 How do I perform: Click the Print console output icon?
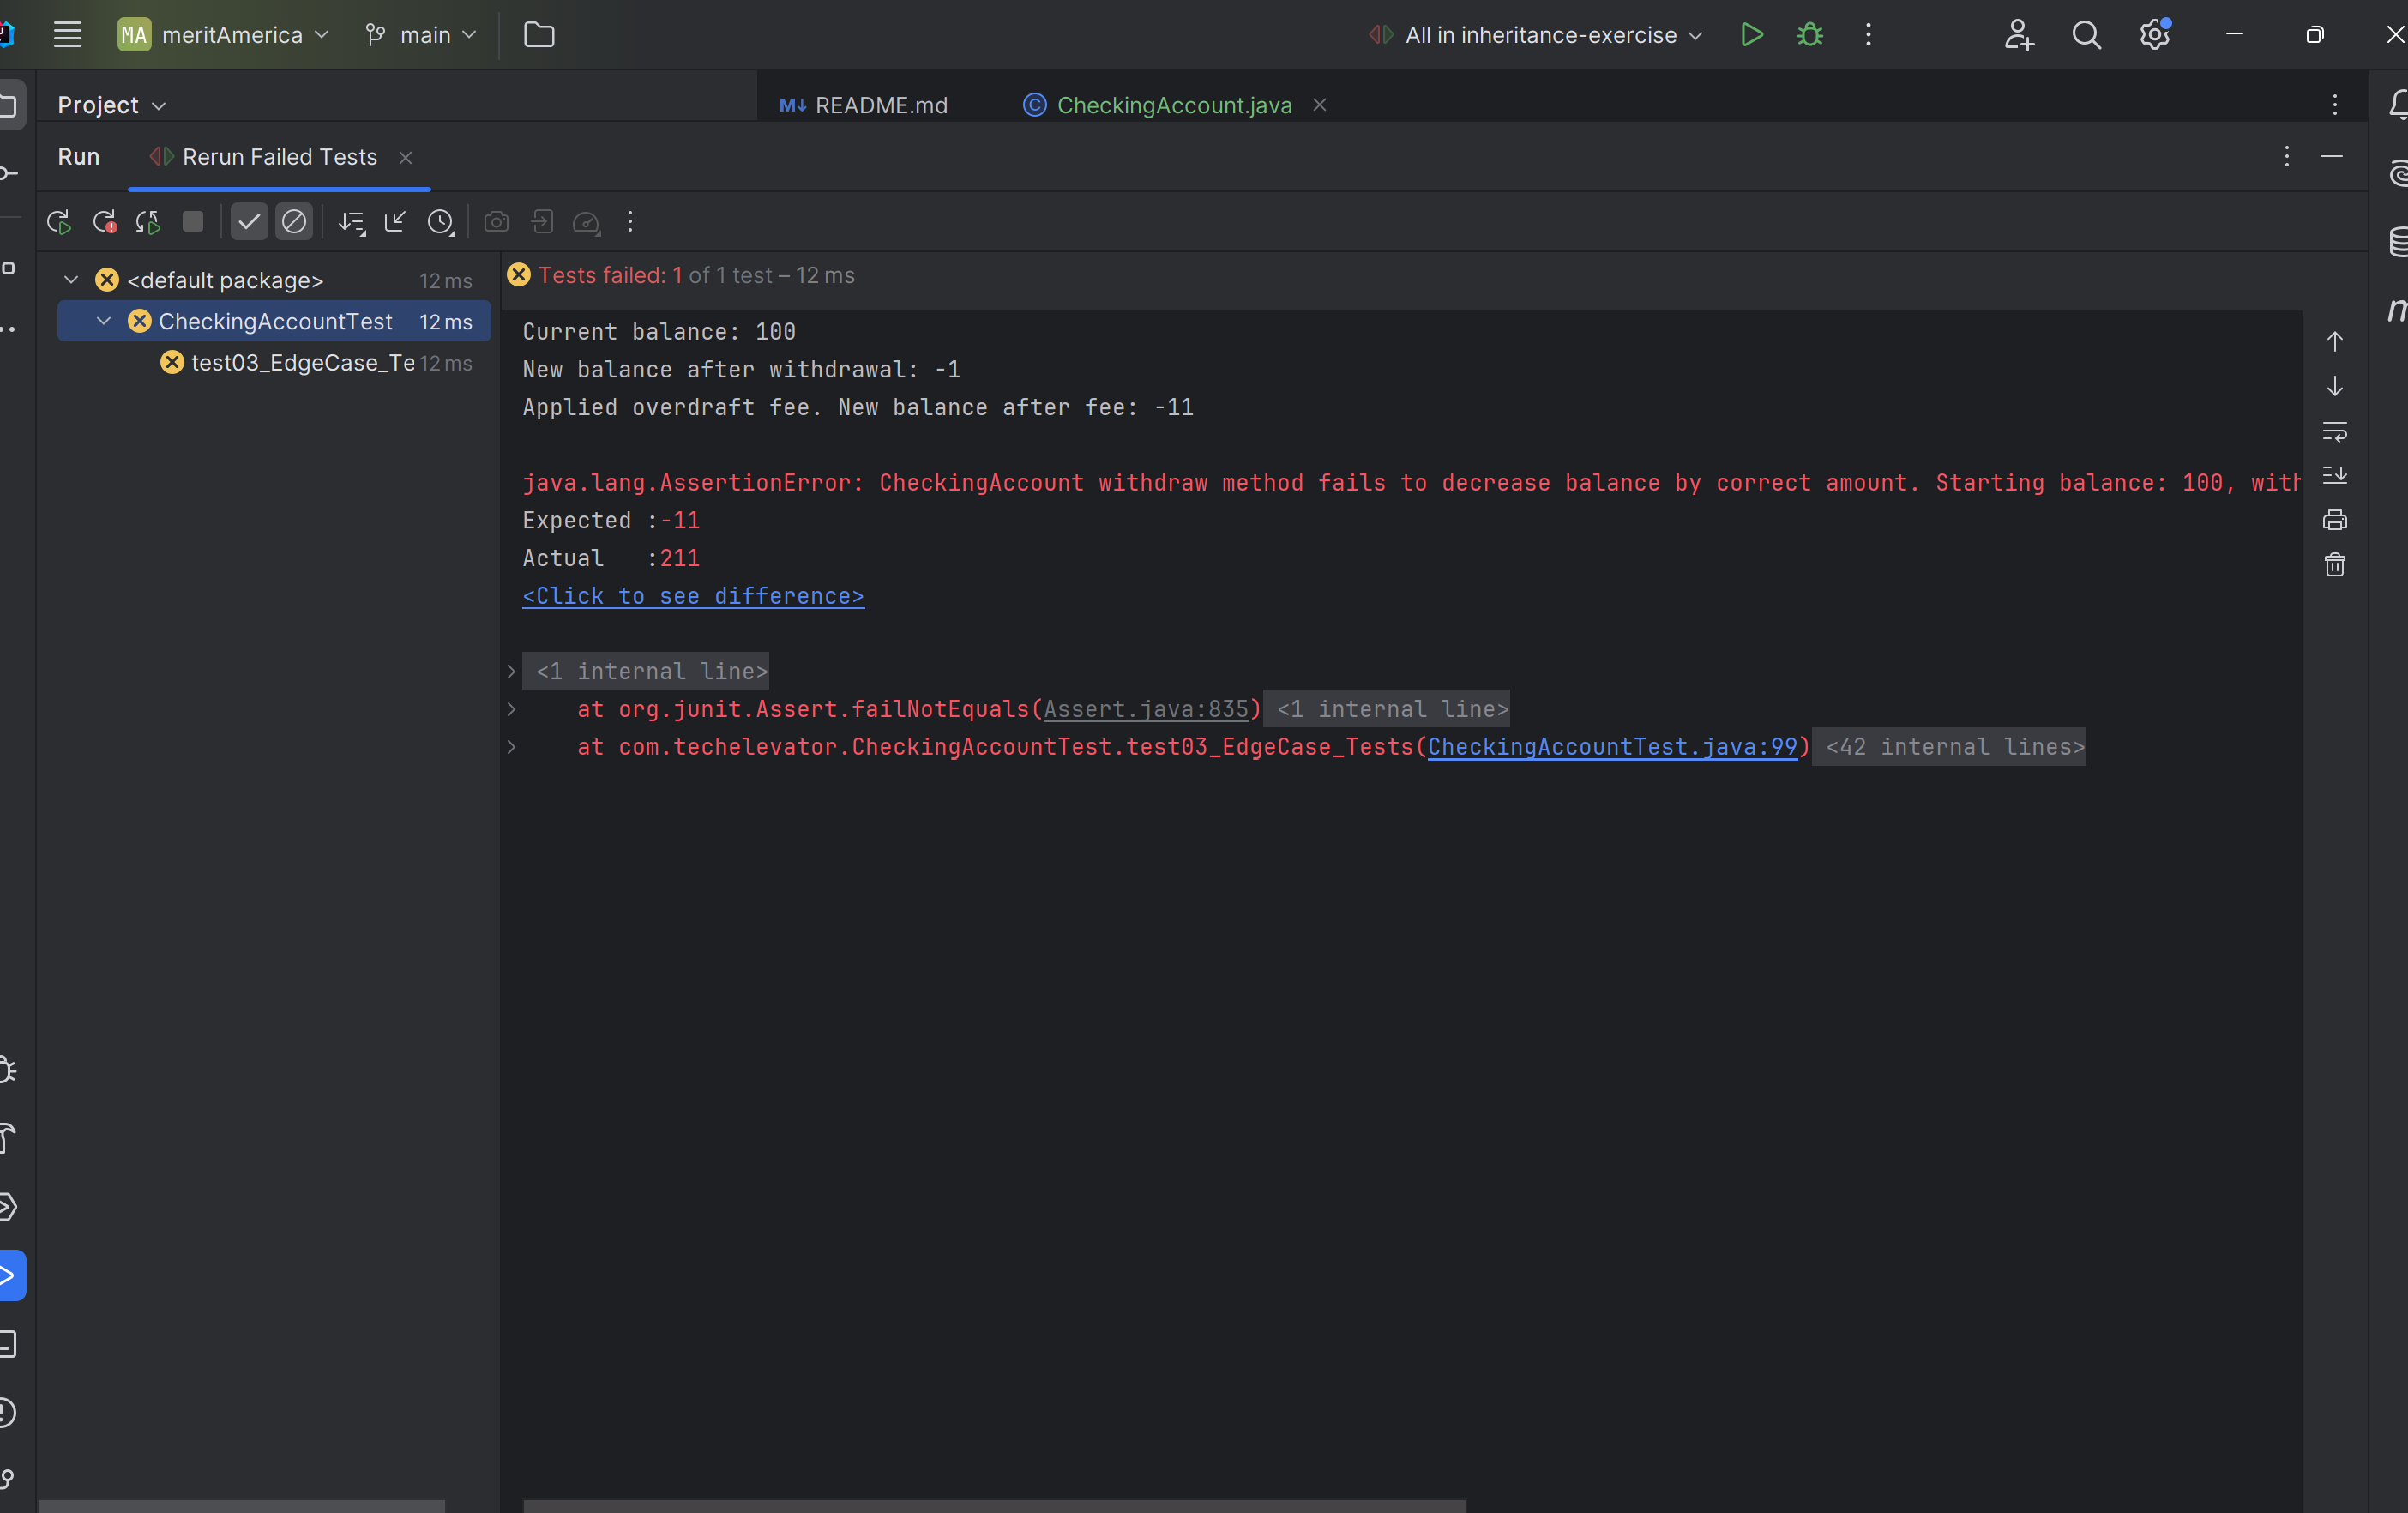(x=2334, y=520)
